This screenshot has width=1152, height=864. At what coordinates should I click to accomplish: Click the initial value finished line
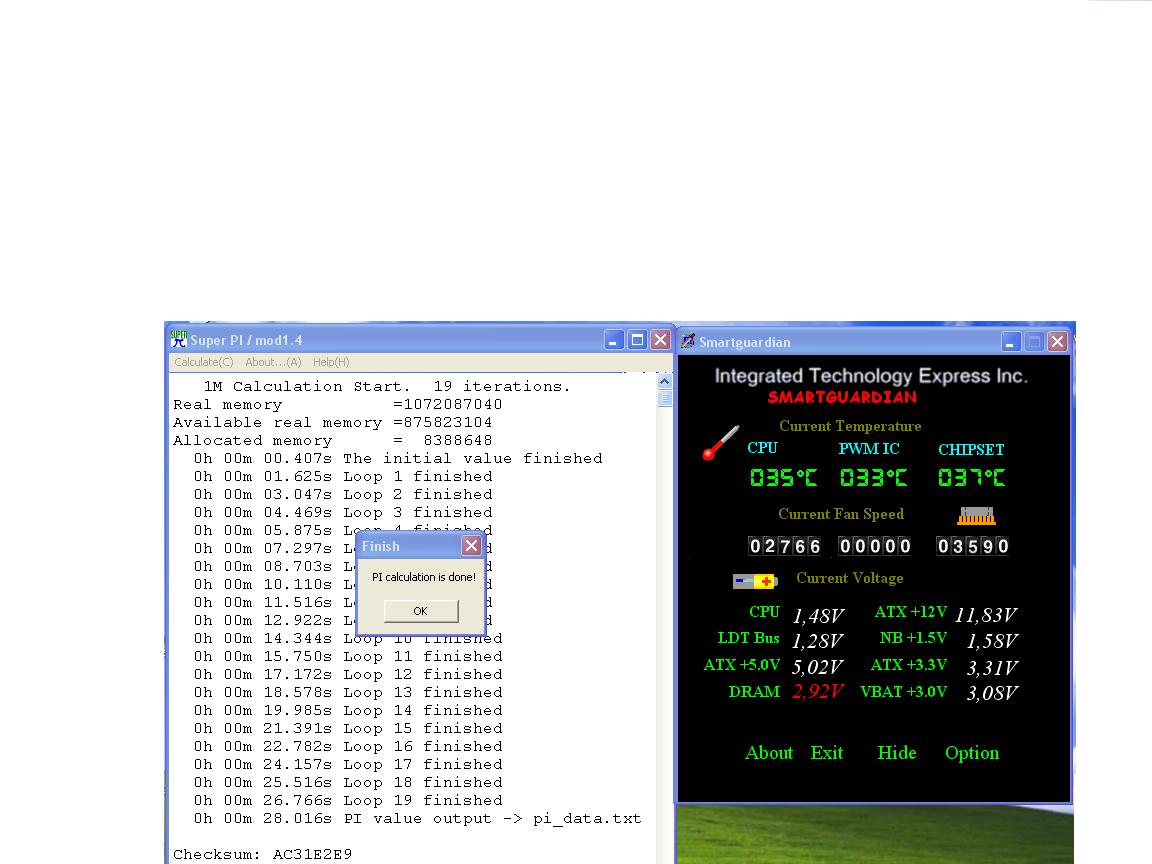tap(398, 458)
